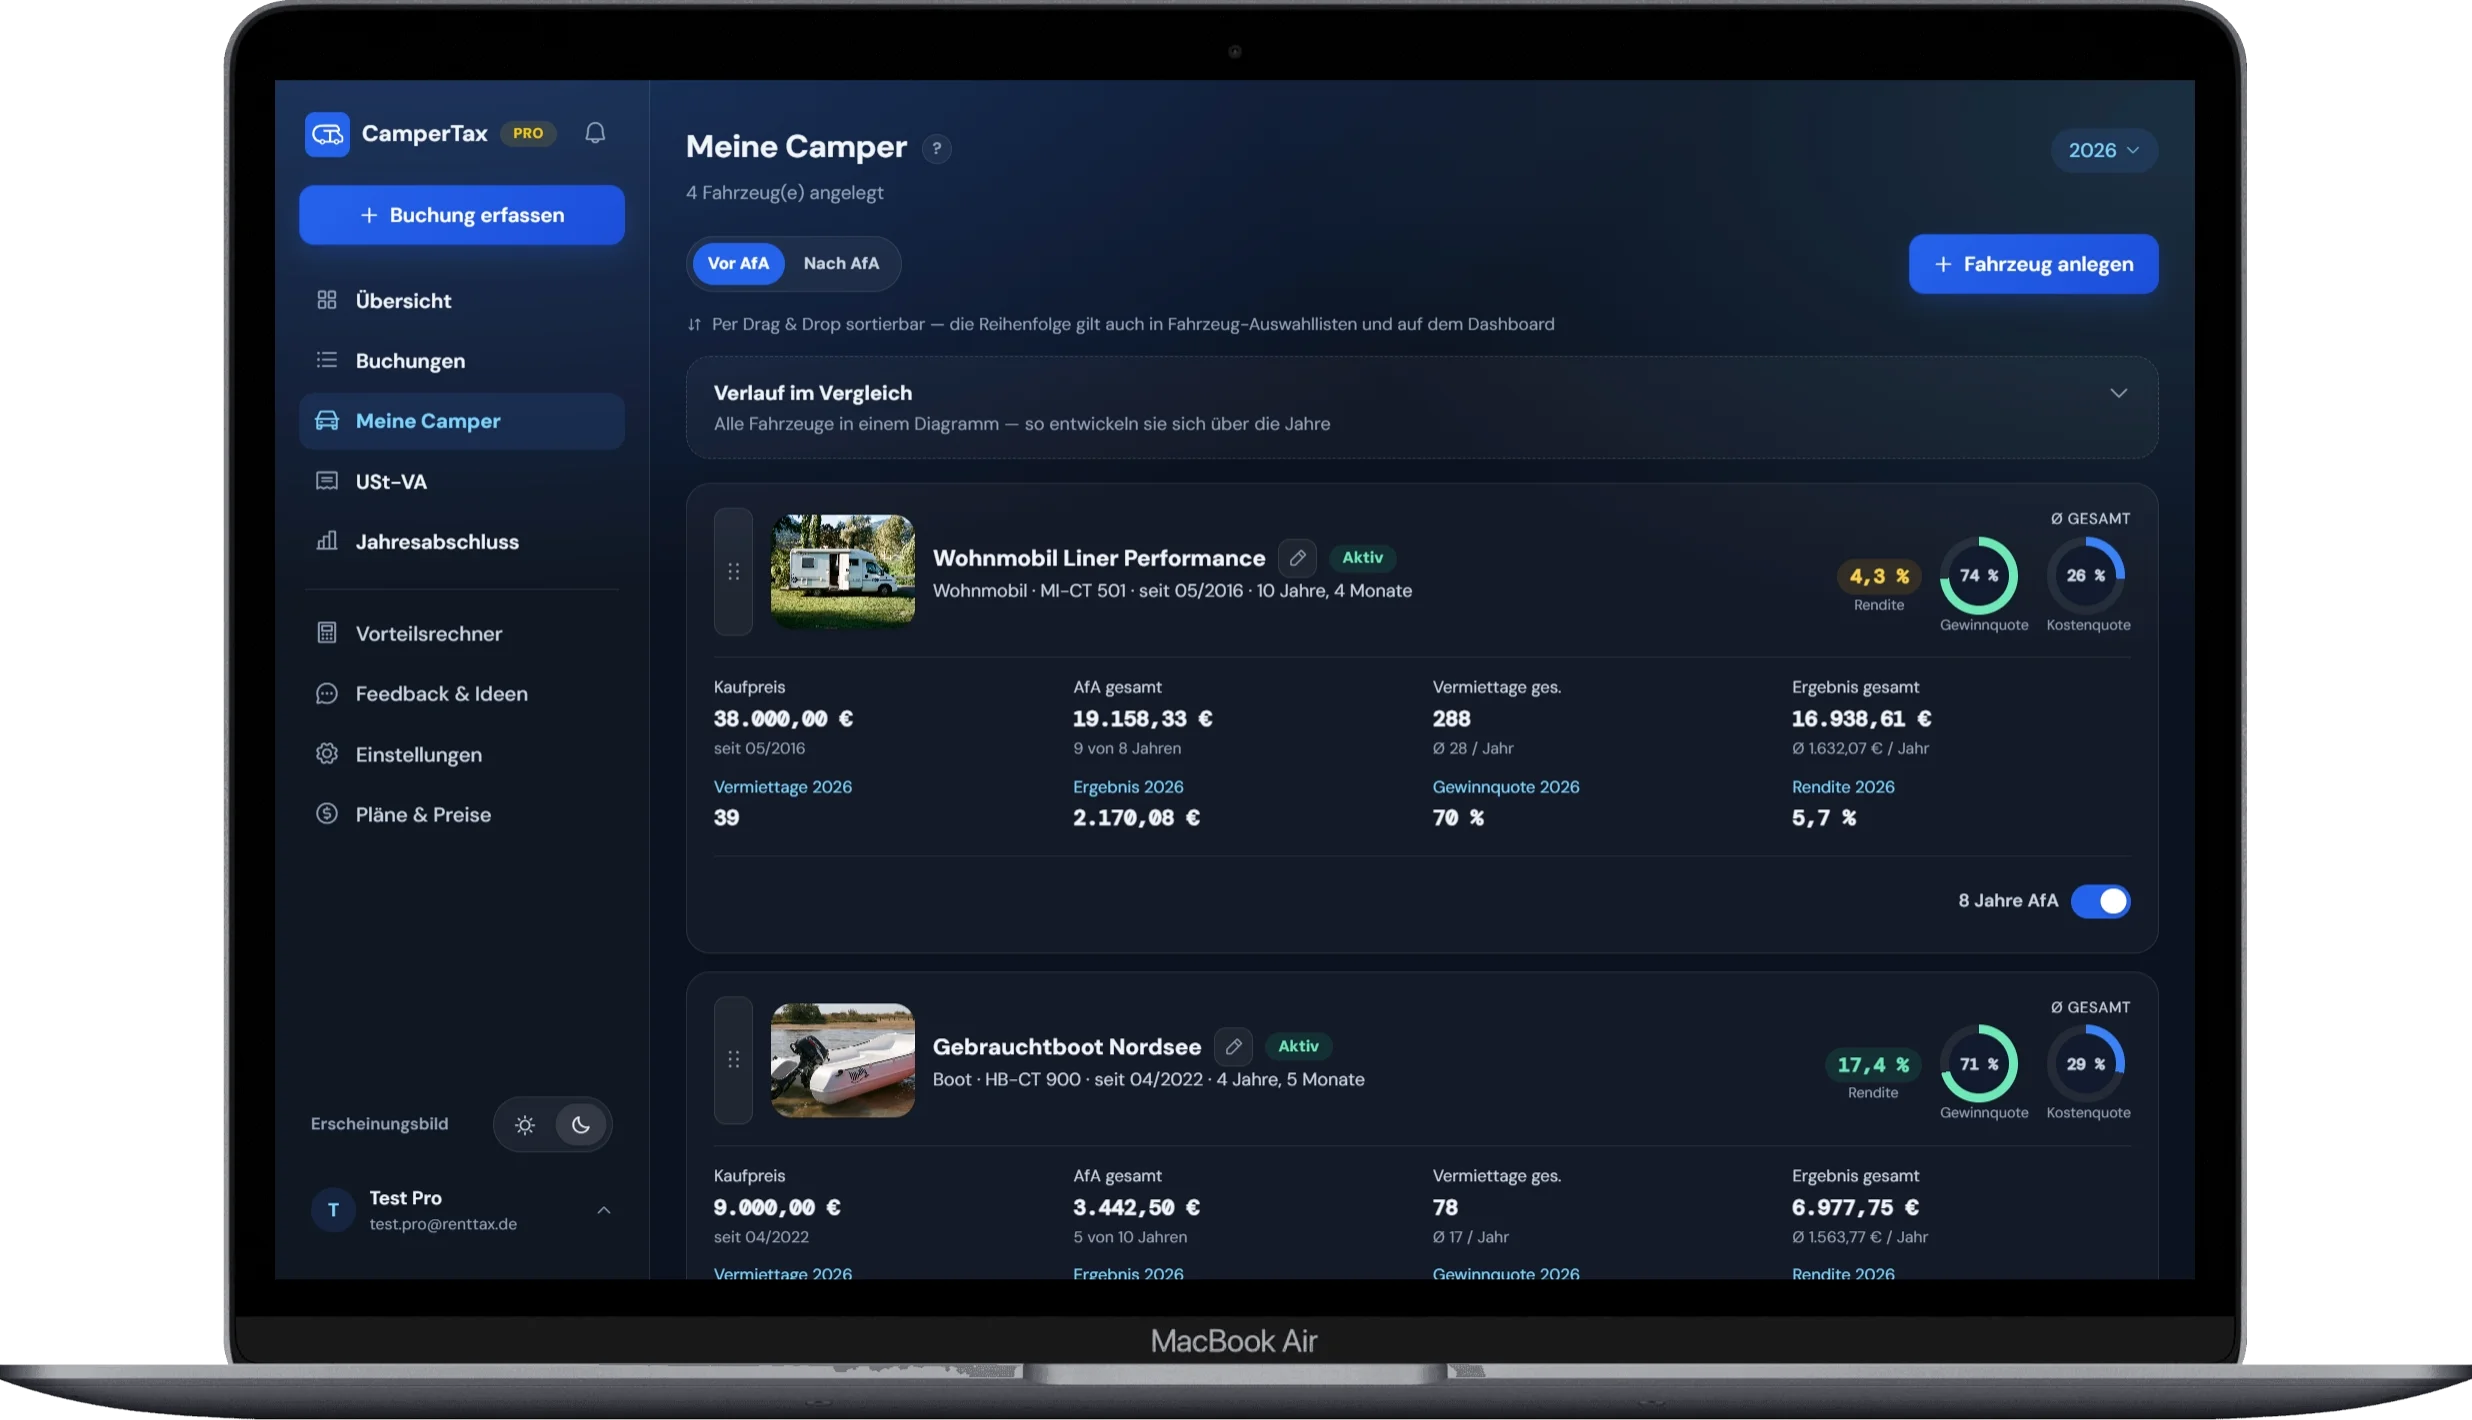Image resolution: width=2472 pixels, height=1420 pixels.
Task: Select the Nach AfA option
Action: point(841,264)
